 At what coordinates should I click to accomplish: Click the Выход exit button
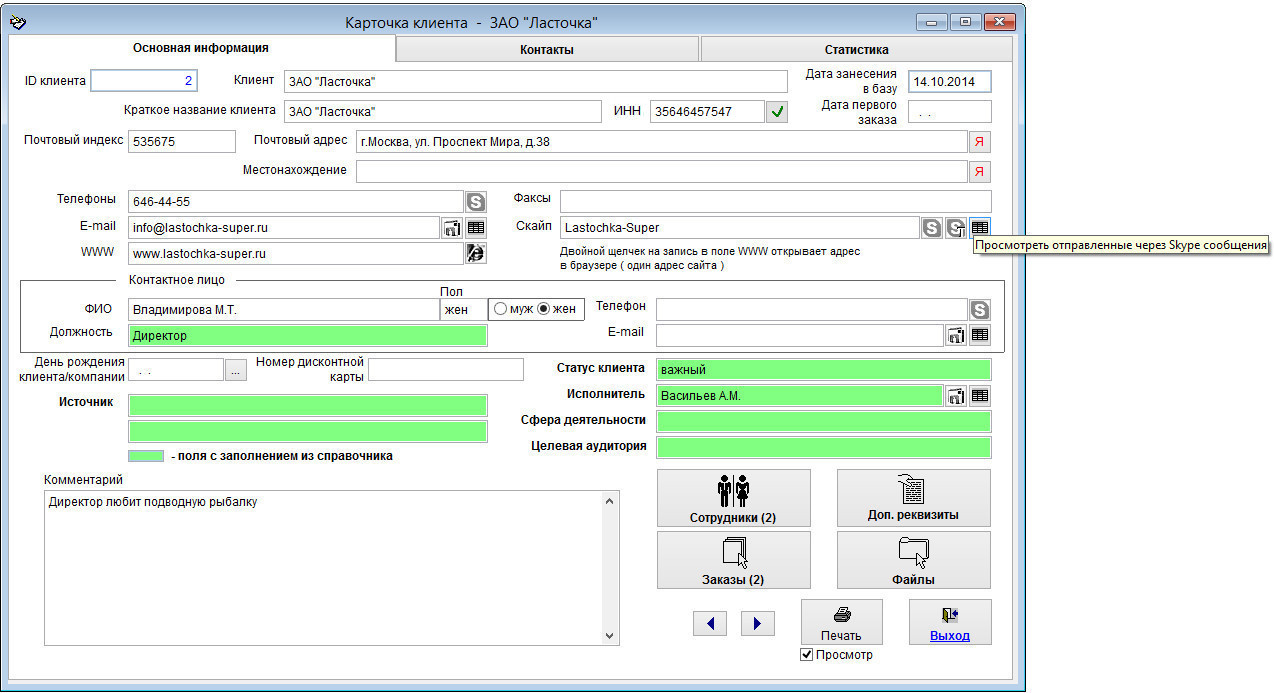click(x=949, y=622)
